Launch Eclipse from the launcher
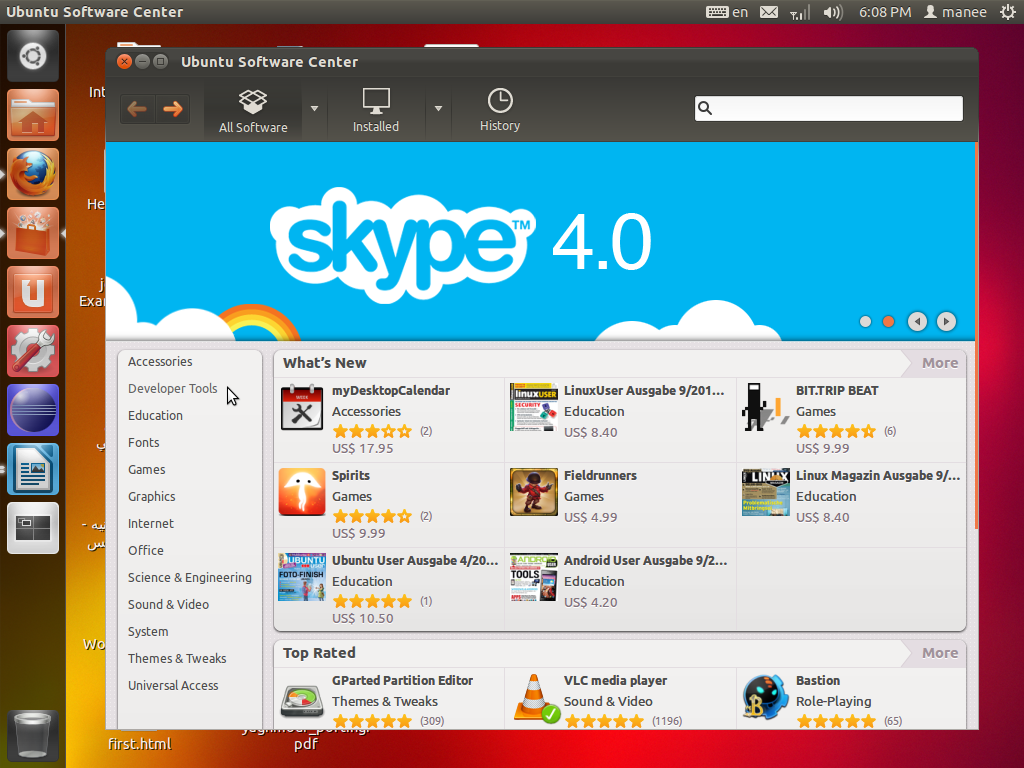The height and width of the screenshot is (768, 1024). pos(33,410)
